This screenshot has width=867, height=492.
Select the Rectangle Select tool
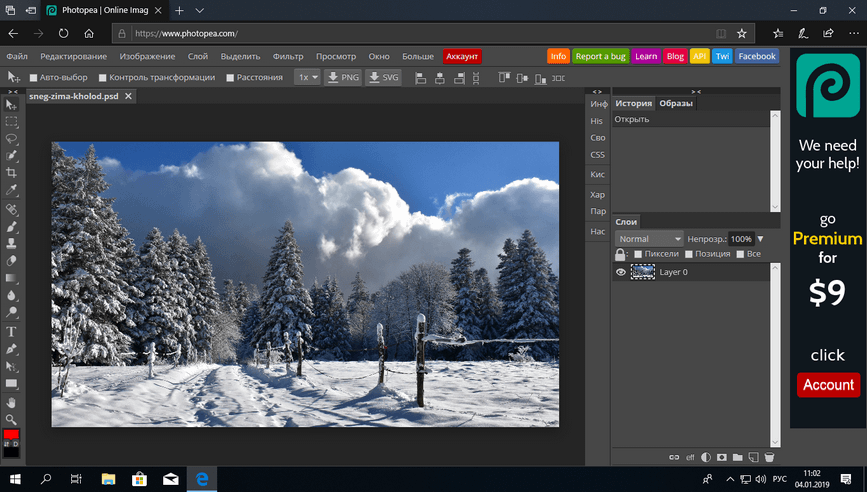click(x=11, y=122)
